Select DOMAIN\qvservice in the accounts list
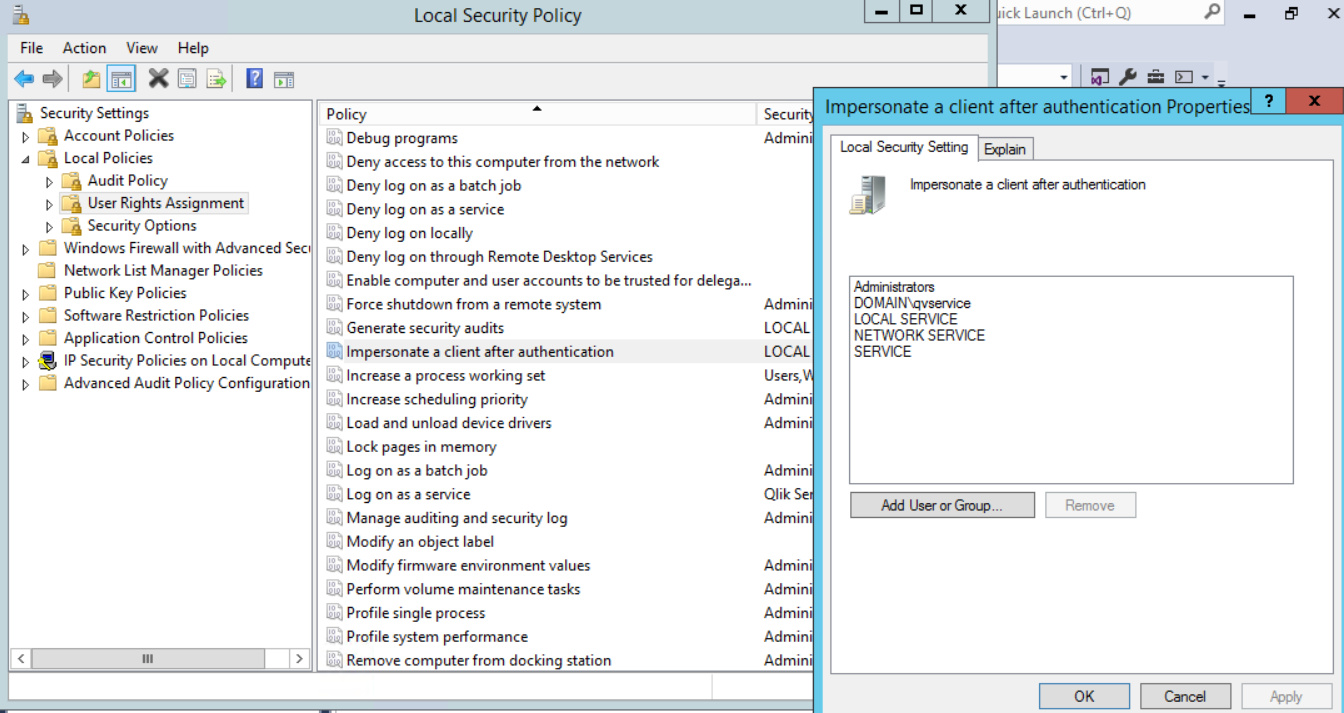Screen dimensions: 1344x713 point(912,303)
